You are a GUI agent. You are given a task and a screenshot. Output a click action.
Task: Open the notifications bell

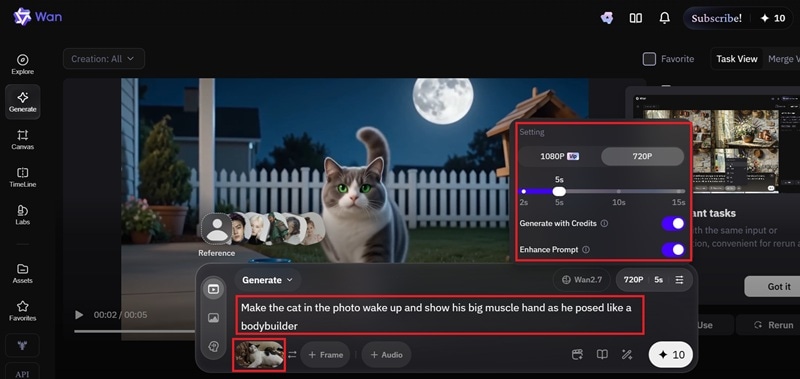664,18
